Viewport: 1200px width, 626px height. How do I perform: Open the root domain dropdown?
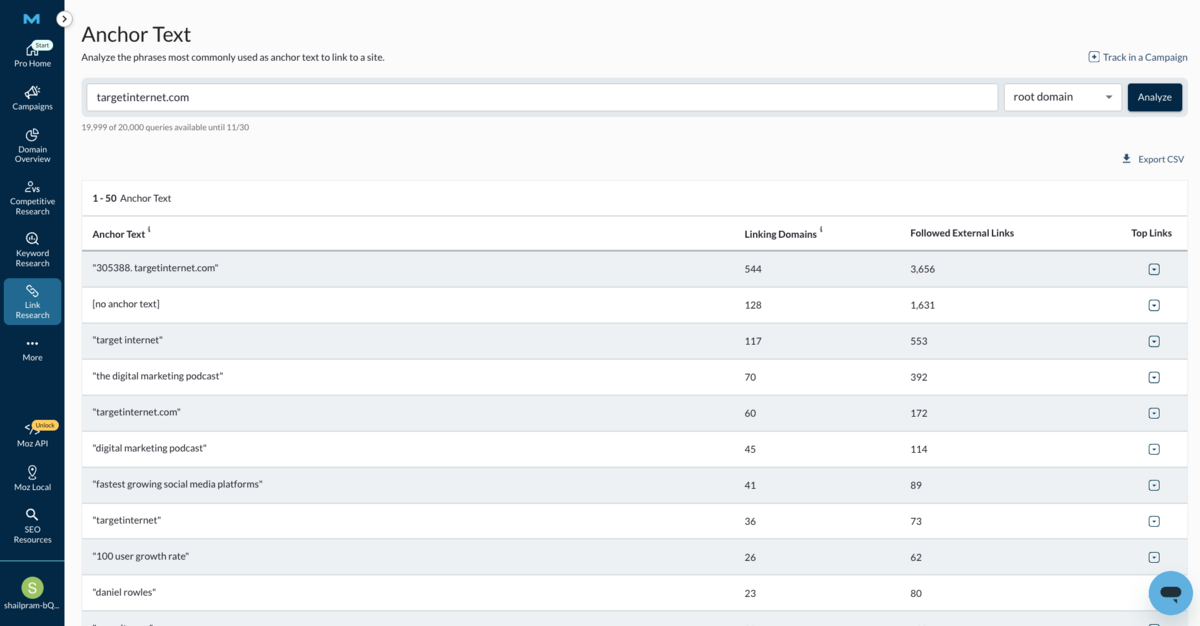pyautogui.click(x=1062, y=97)
